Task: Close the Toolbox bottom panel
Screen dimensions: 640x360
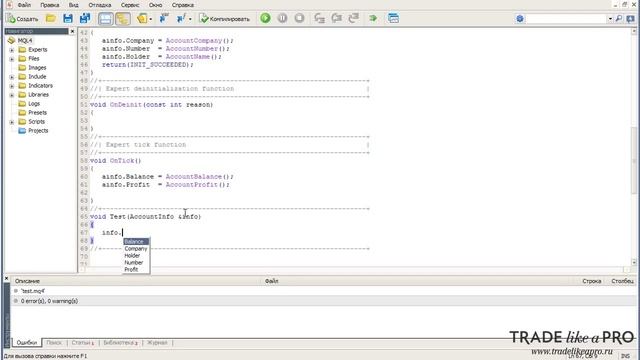Action: point(6,278)
